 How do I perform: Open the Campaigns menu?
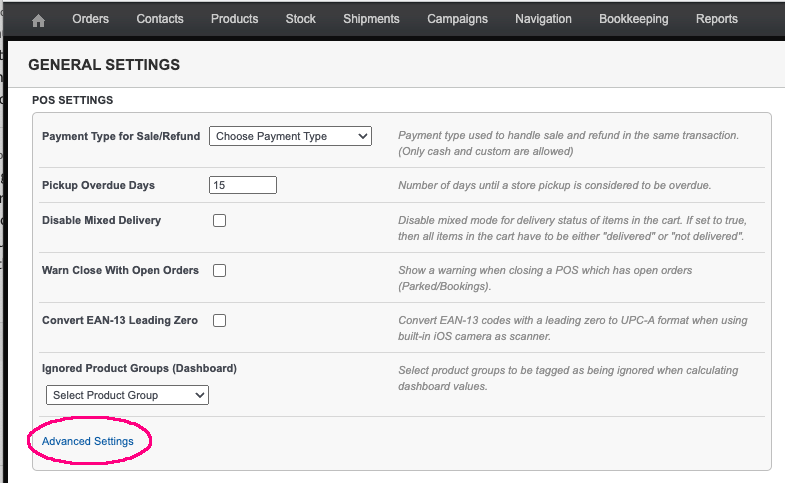457,19
